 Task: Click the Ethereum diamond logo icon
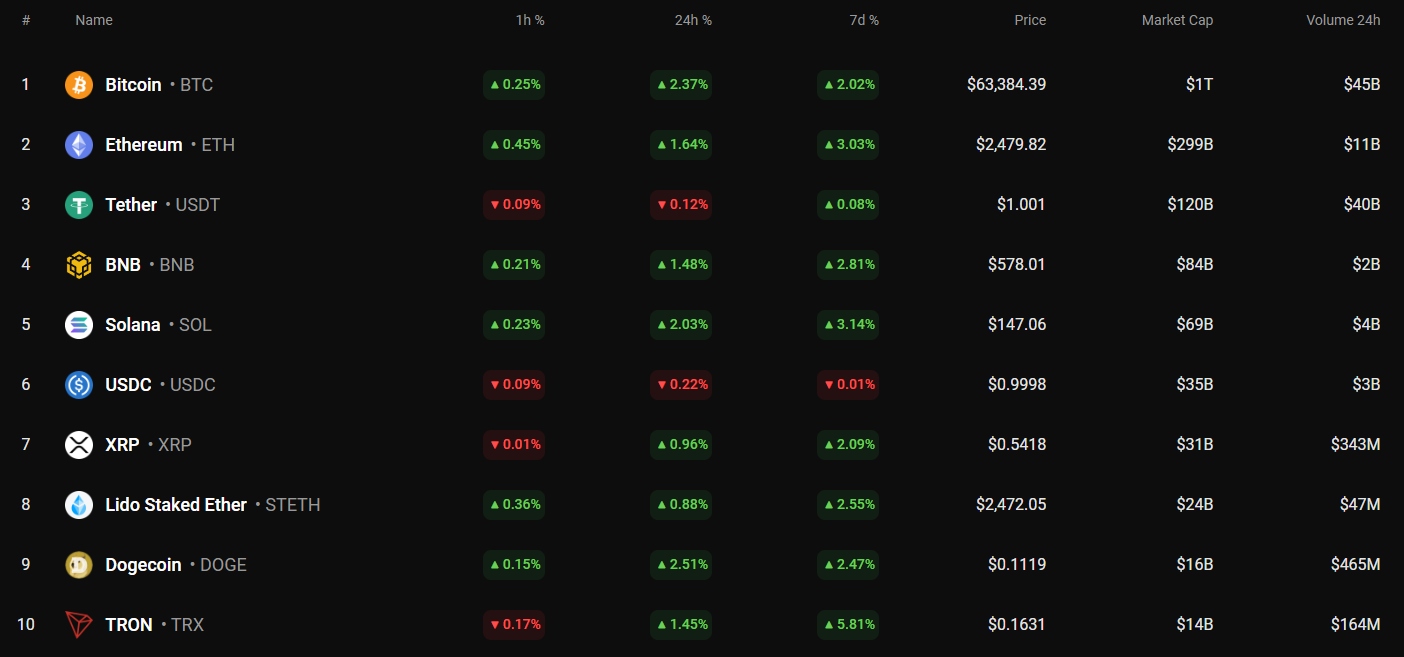click(x=79, y=145)
